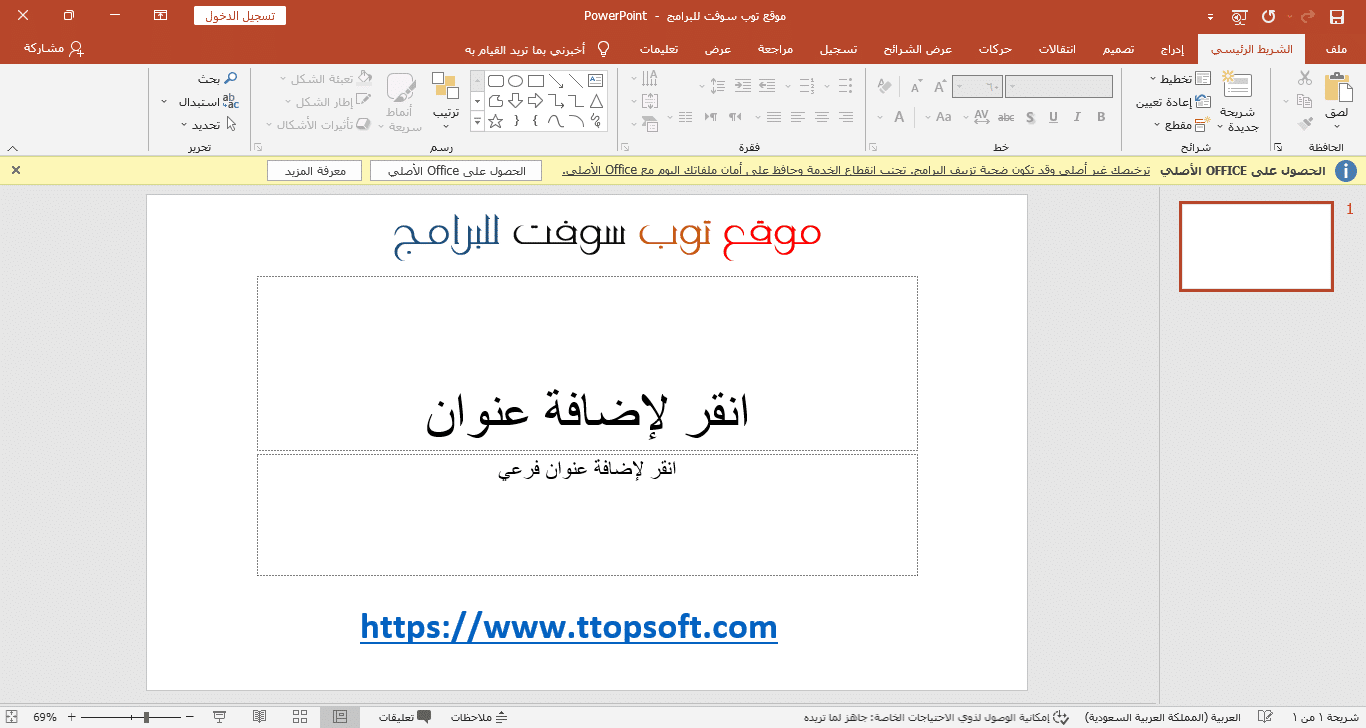Click the Sign in (تسجيل الدخول) button

[x=240, y=16]
